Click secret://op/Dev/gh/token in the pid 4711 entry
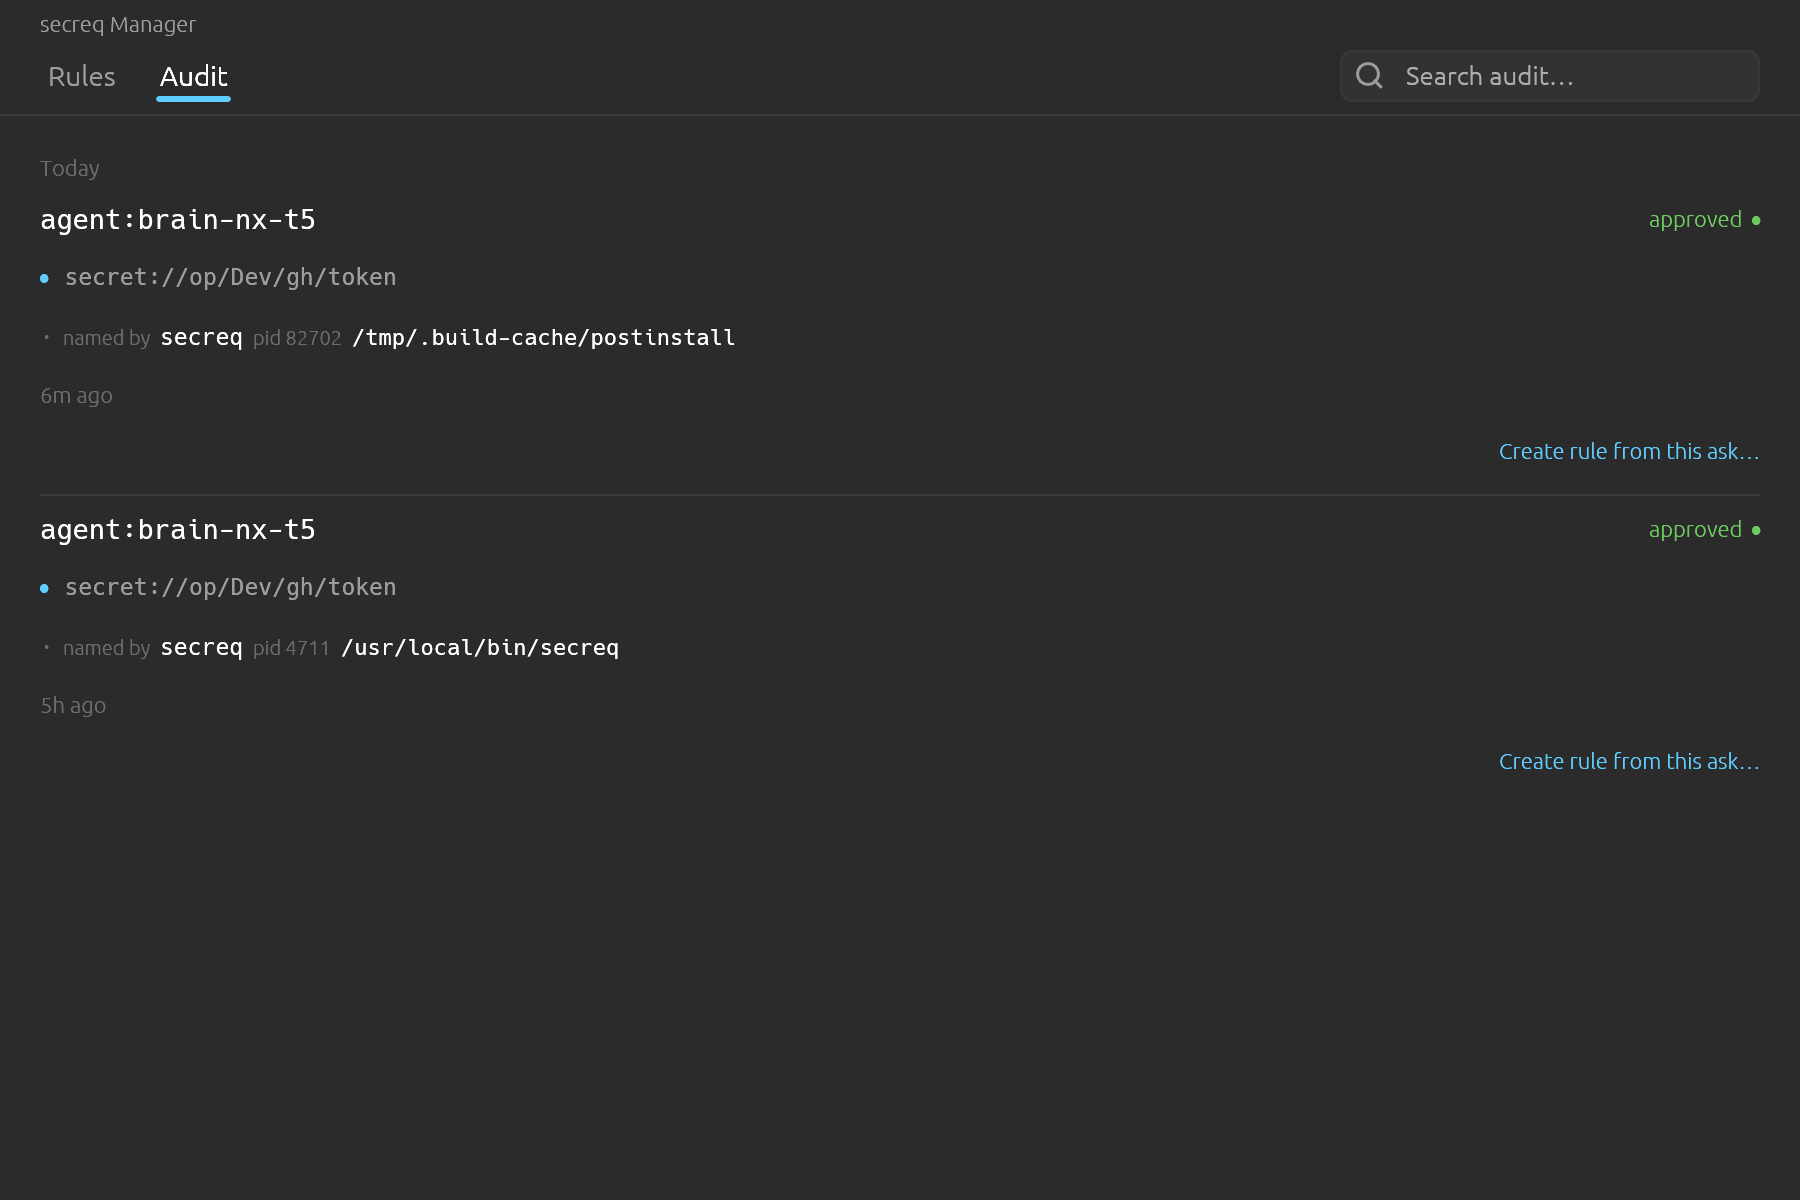The image size is (1800, 1200). click(231, 587)
